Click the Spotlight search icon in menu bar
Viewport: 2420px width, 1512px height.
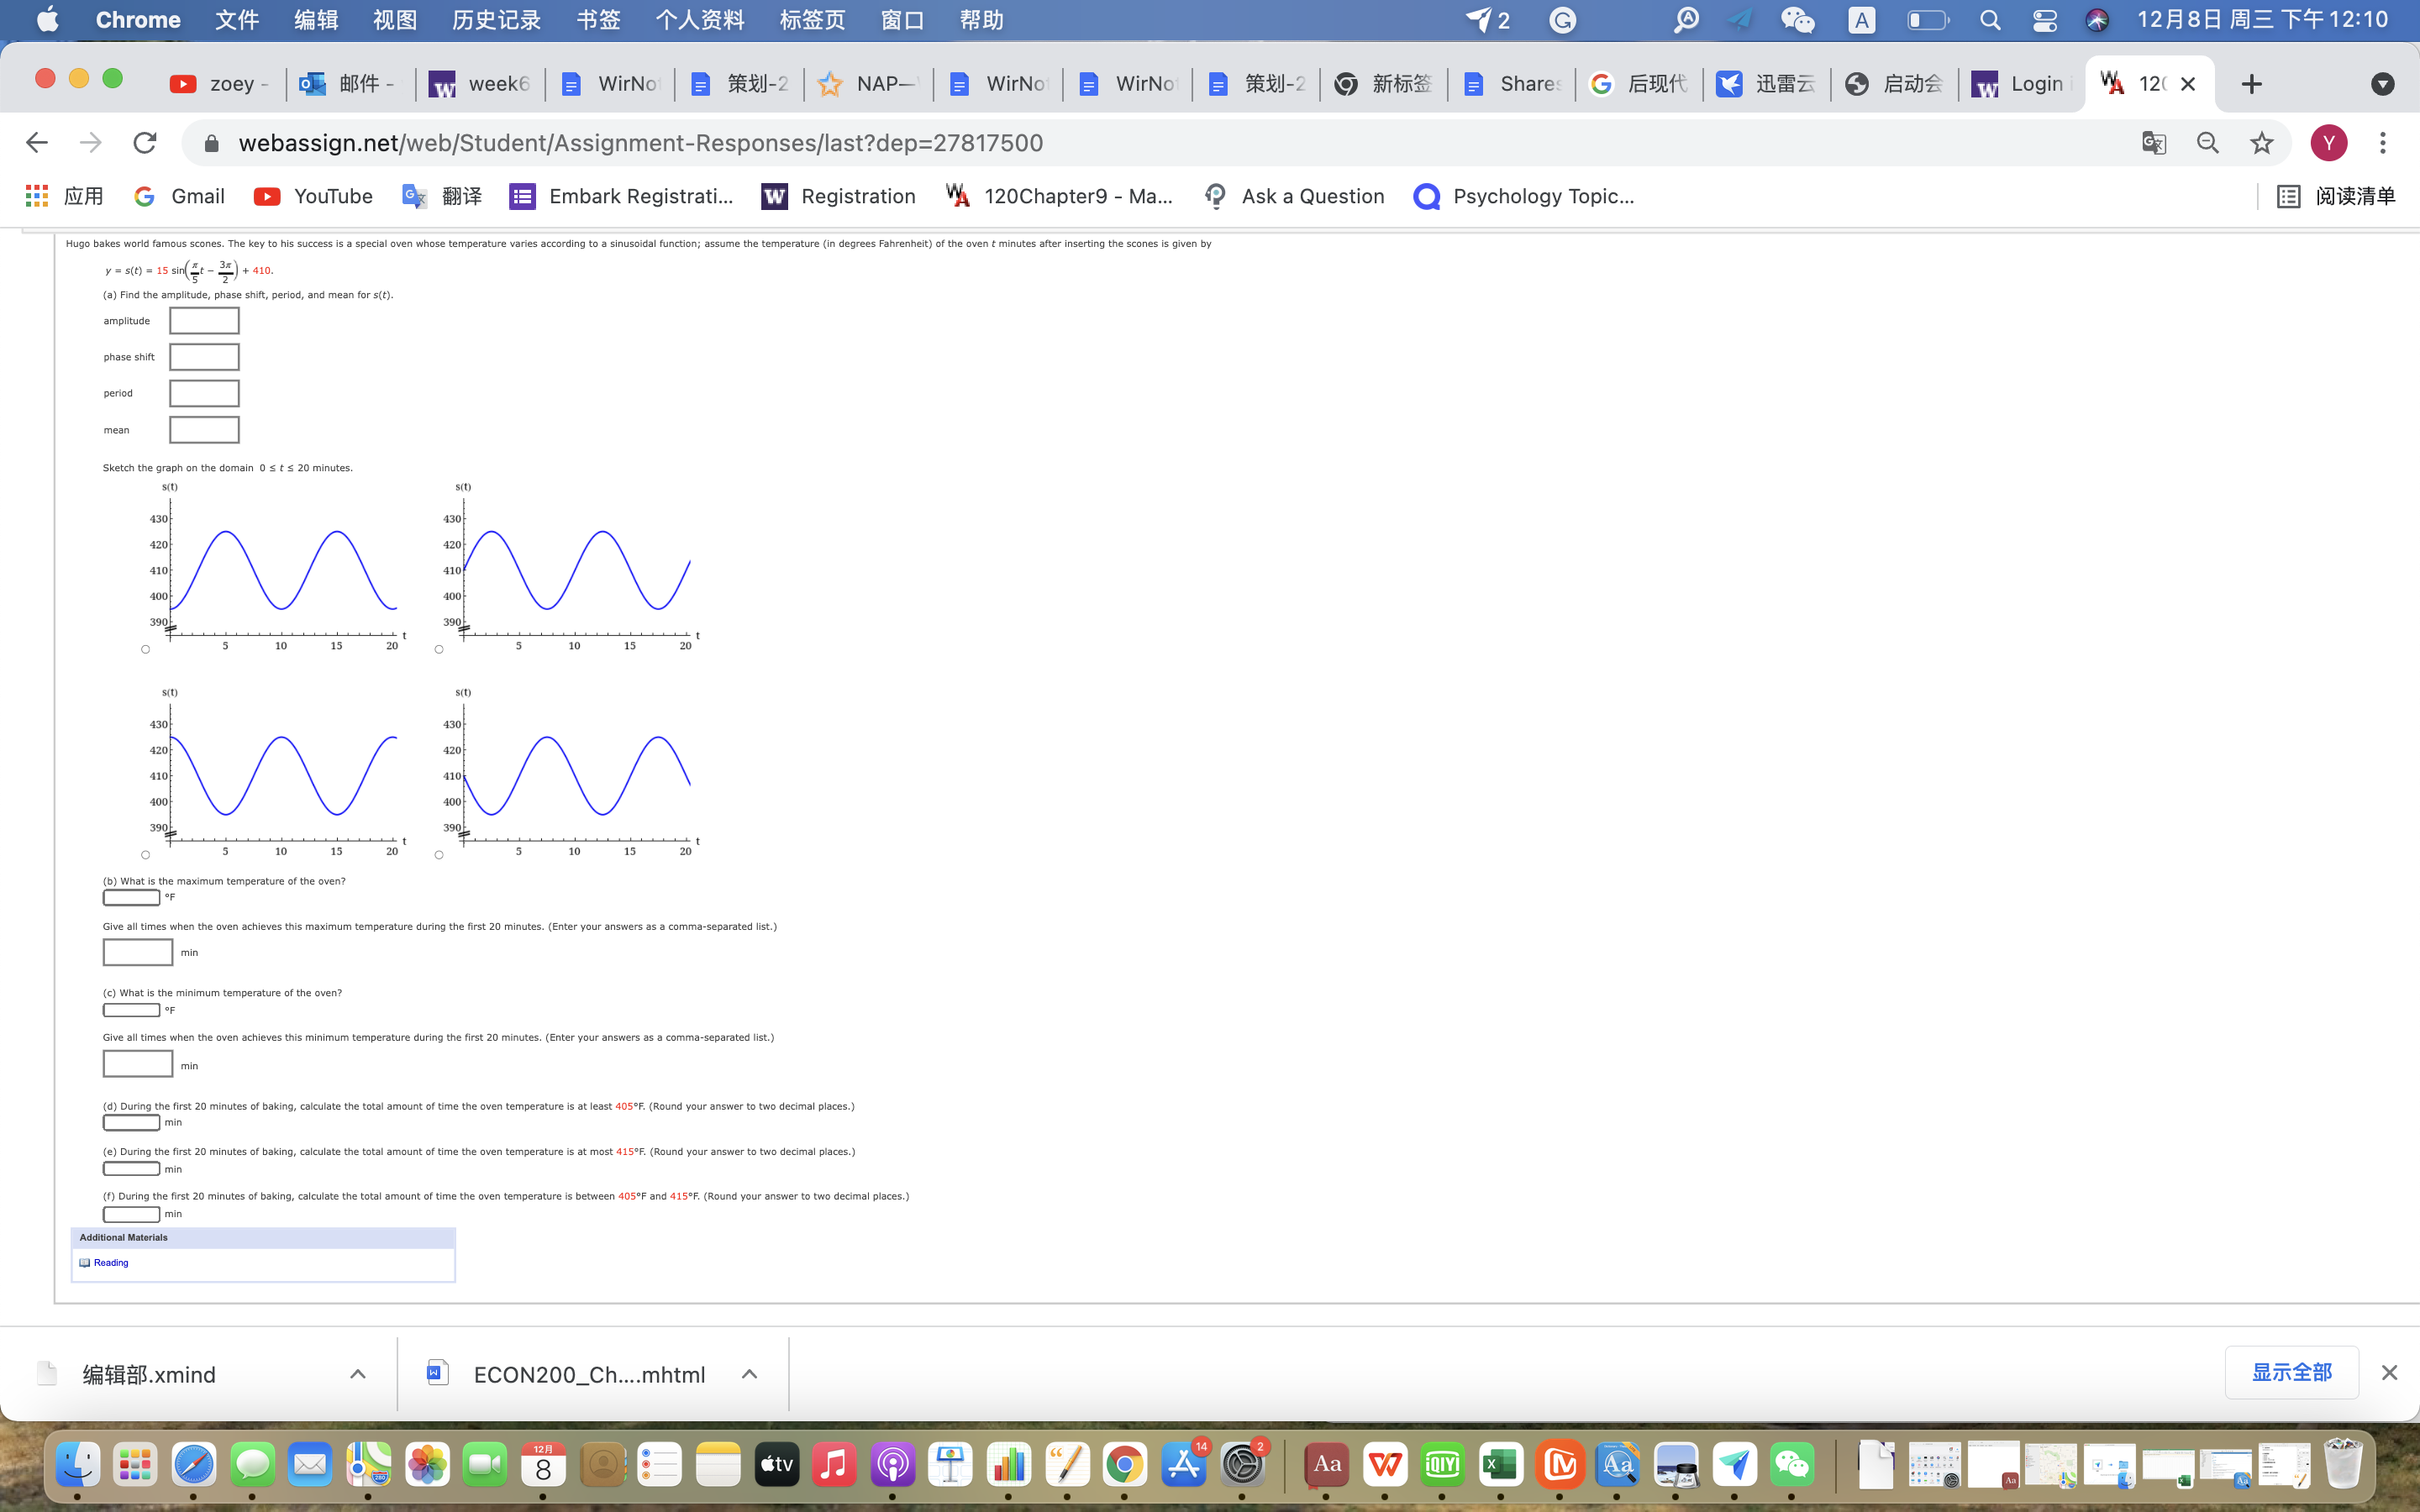coord(1990,20)
